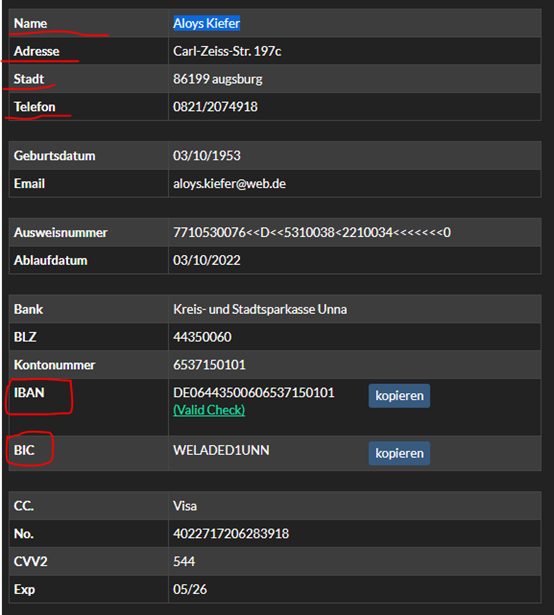Screen dimensions: 554x615
Task: Click the Exp value cell
Action: [x=355, y=589]
